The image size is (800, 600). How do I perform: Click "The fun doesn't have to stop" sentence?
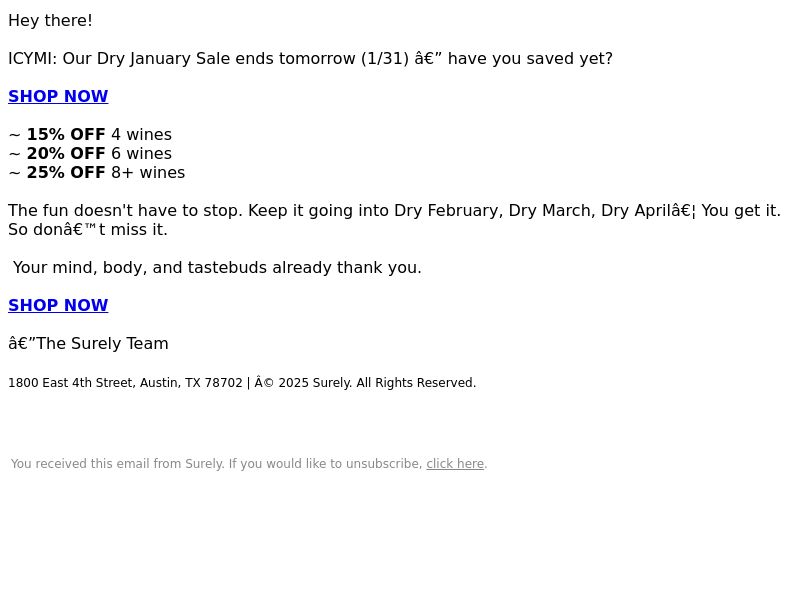click(124, 211)
